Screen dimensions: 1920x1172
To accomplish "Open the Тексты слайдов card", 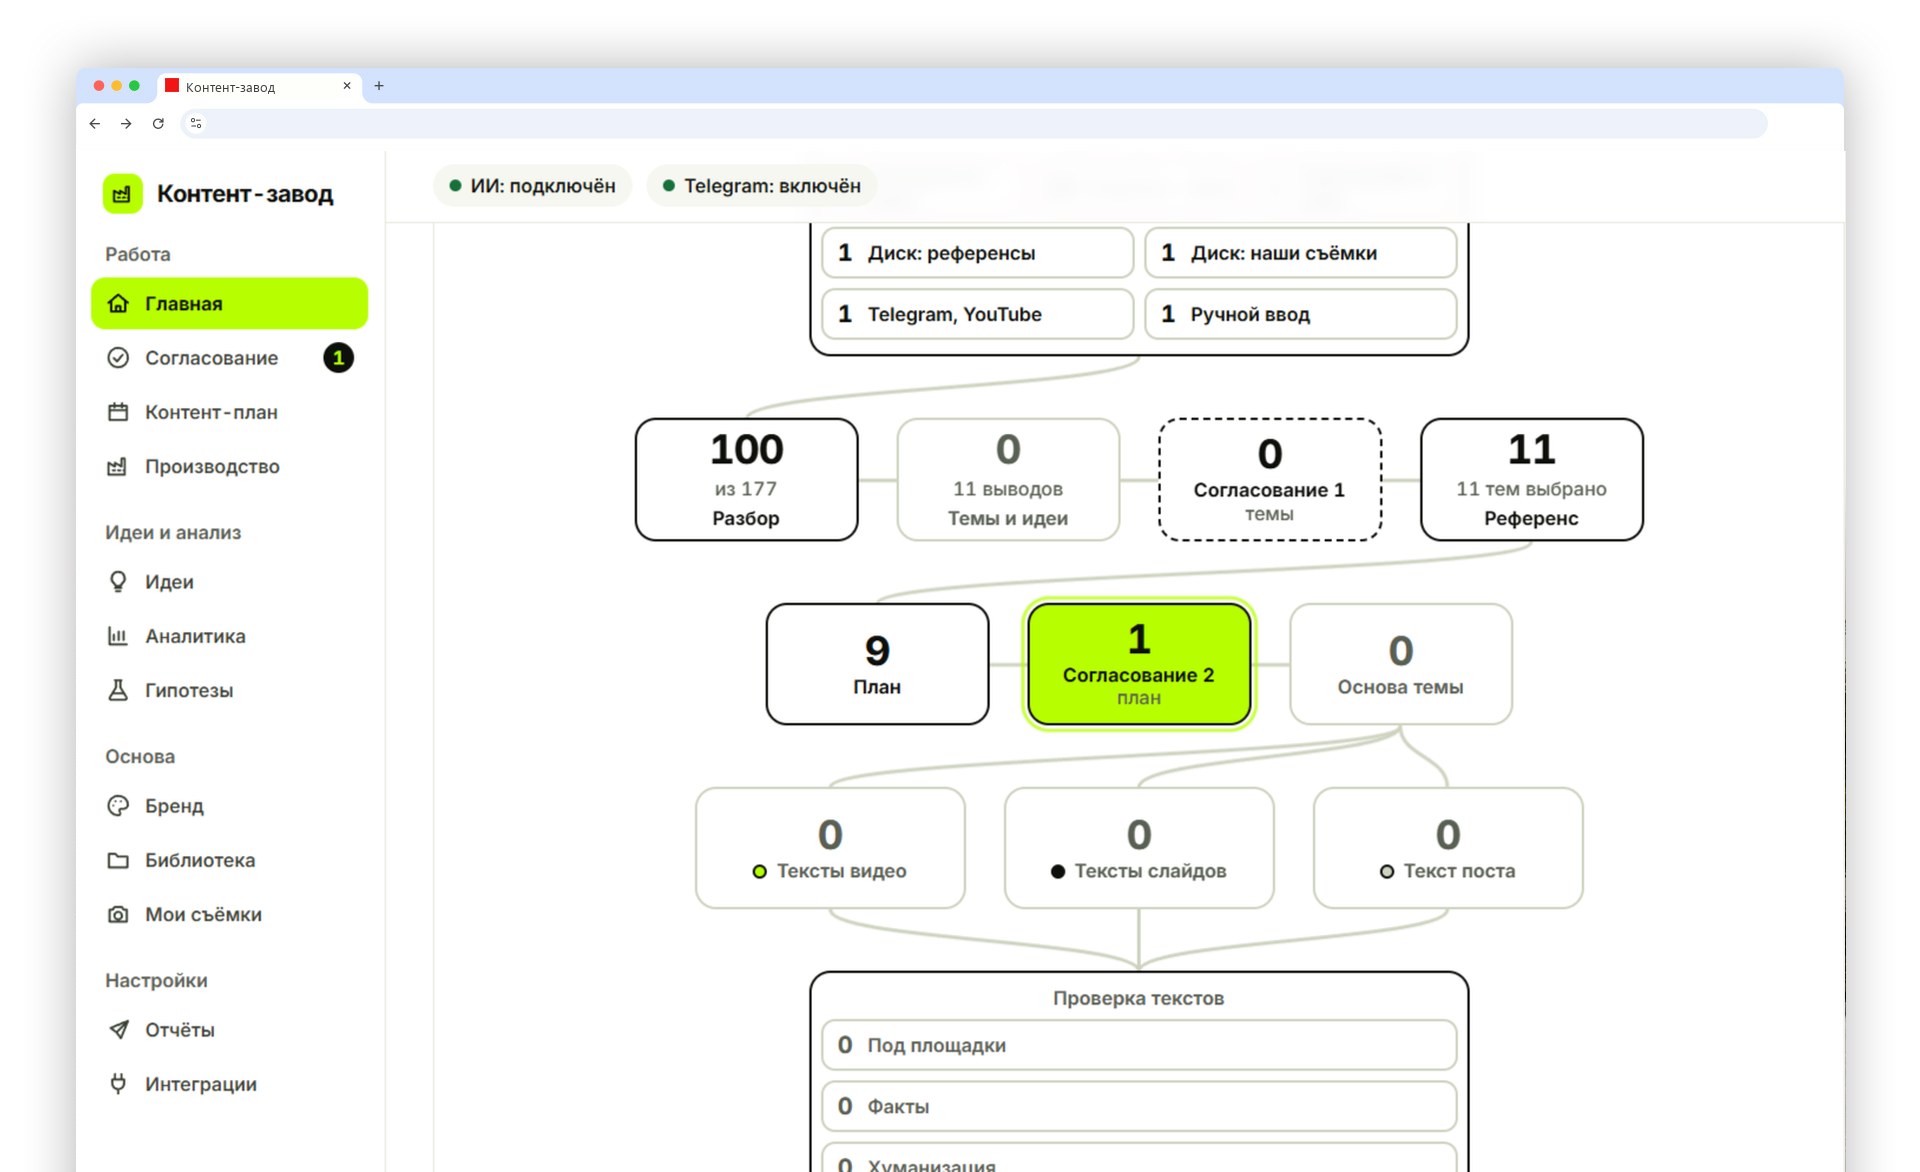I will click(x=1139, y=848).
